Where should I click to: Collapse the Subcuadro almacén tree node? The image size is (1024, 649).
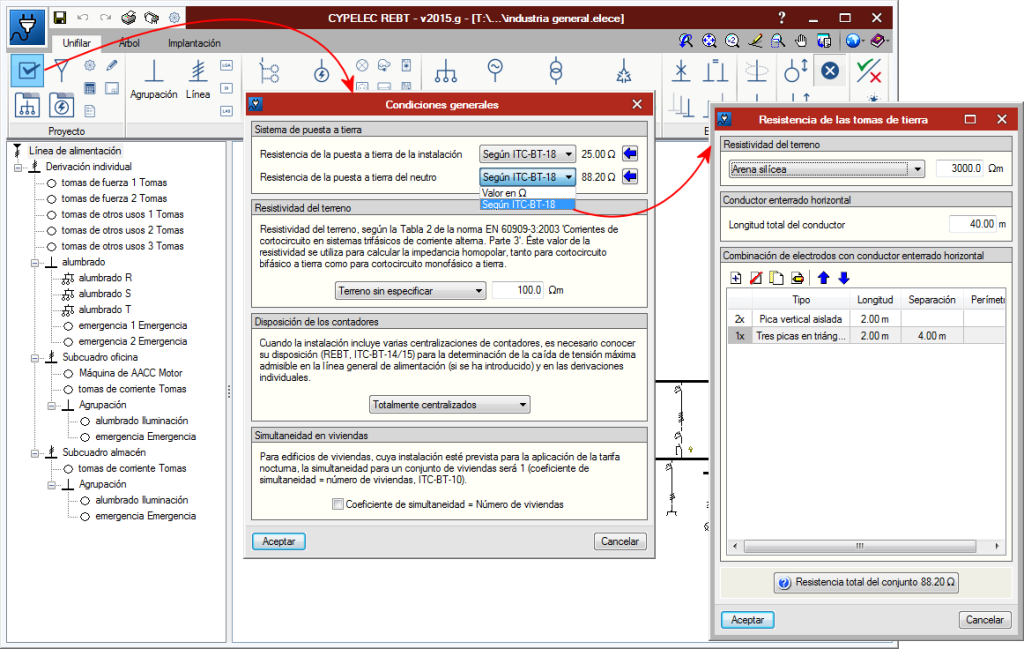point(35,453)
